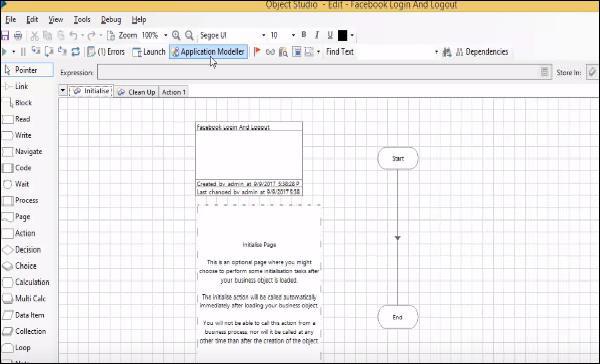Viewport: 600px width, 364px height.
Task: Open the page list dropdown before Initialise tab
Action: point(63,91)
